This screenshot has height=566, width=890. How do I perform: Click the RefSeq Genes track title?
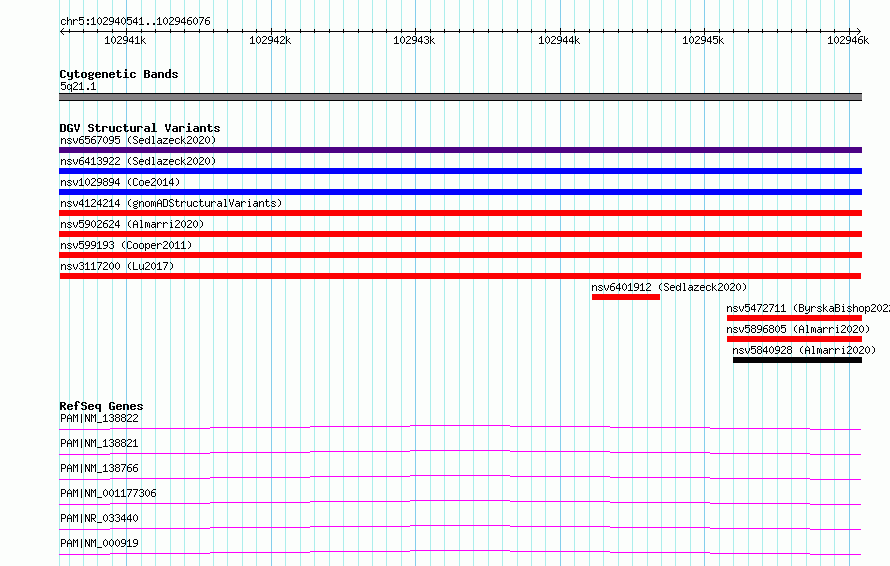pyautogui.click(x=101, y=406)
